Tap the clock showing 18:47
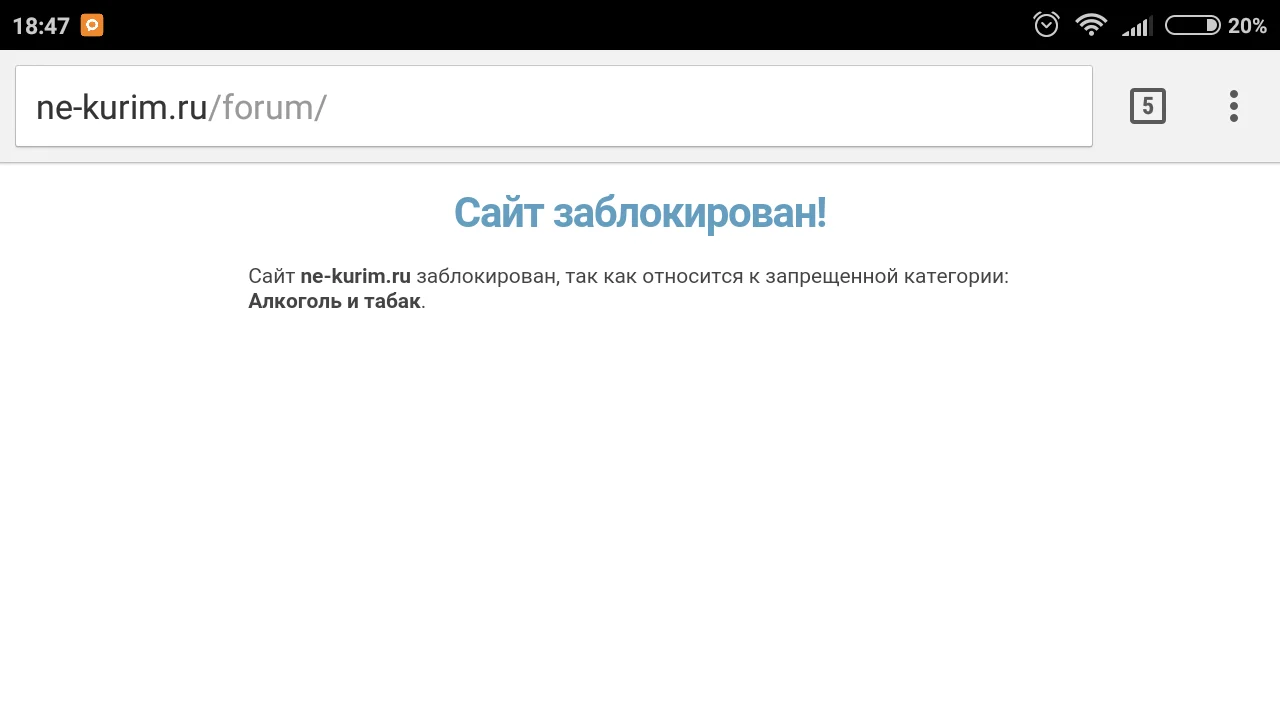The width and height of the screenshot is (1280, 720). (x=42, y=24)
